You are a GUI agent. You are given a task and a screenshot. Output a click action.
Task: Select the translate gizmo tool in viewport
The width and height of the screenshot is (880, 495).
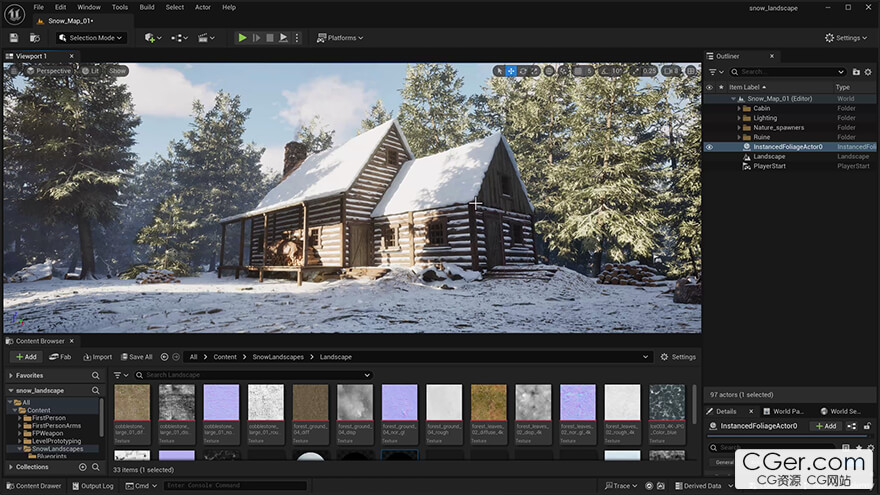pos(511,71)
